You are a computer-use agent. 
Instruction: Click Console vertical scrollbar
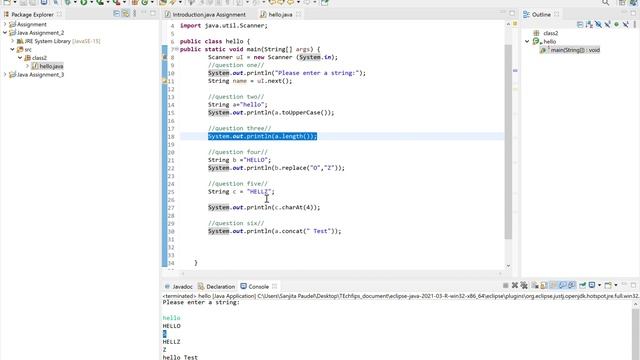tap(635, 334)
